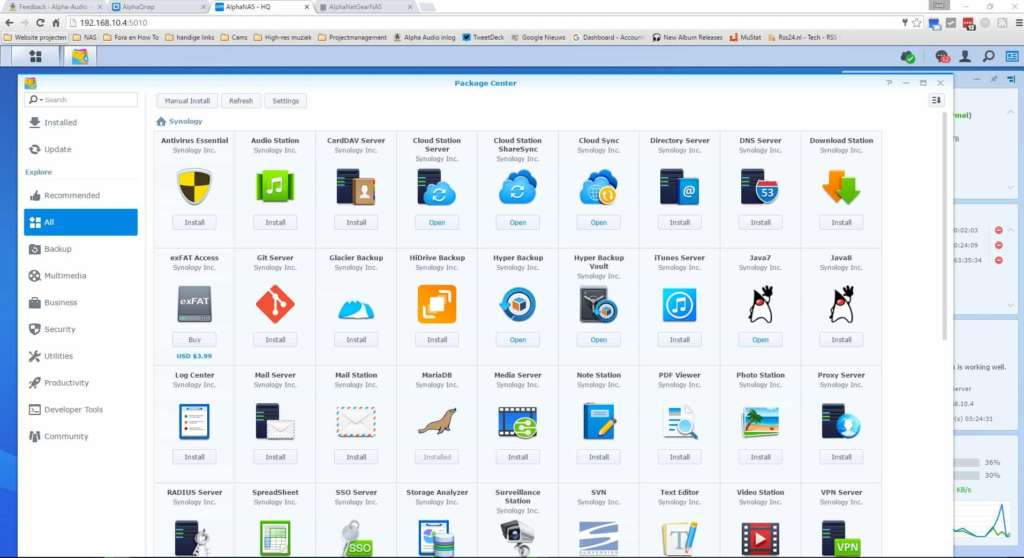Open the Cloud Sync package
This screenshot has height=558, width=1024.
click(599, 223)
